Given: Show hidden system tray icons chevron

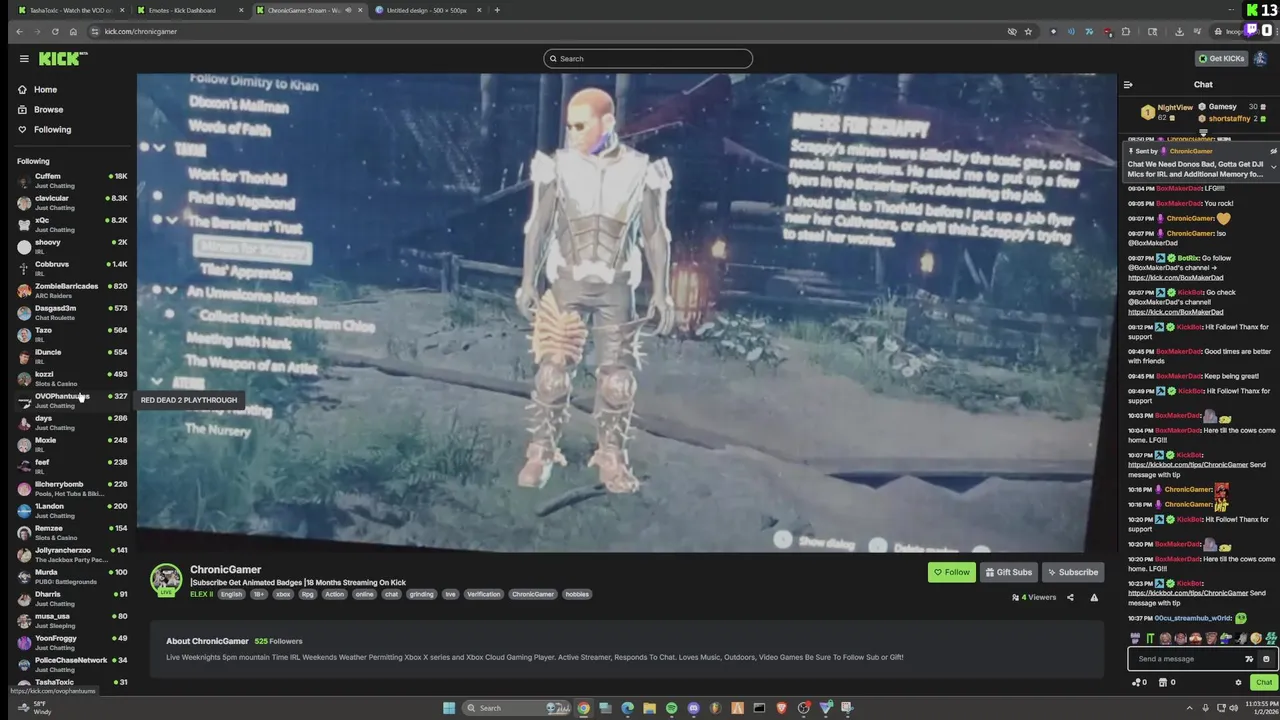Looking at the screenshot, I should point(1189,708).
